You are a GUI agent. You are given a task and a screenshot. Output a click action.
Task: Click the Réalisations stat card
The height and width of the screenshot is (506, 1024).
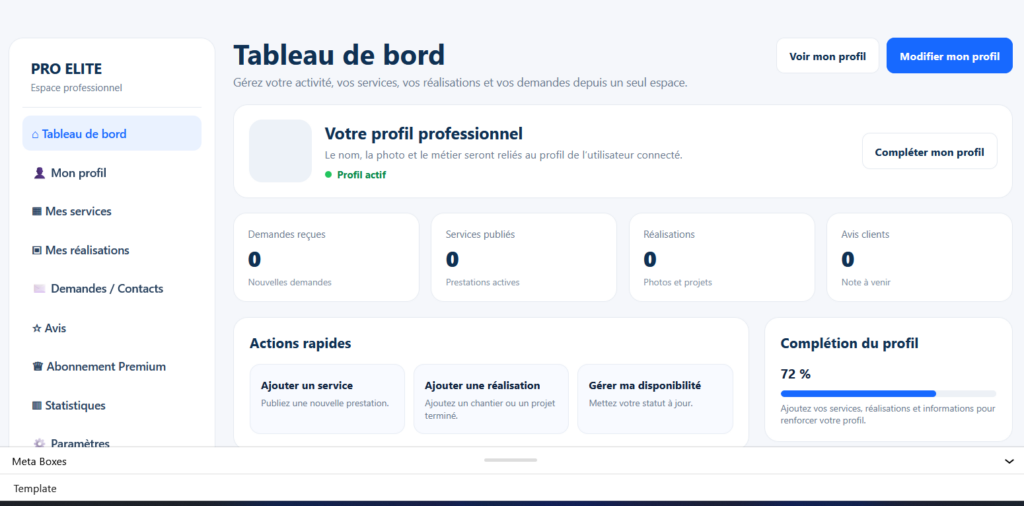[722, 257]
